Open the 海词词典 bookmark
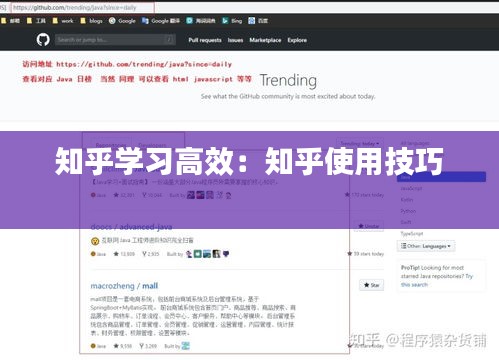This screenshot has width=499, height=360. [x=201, y=21]
